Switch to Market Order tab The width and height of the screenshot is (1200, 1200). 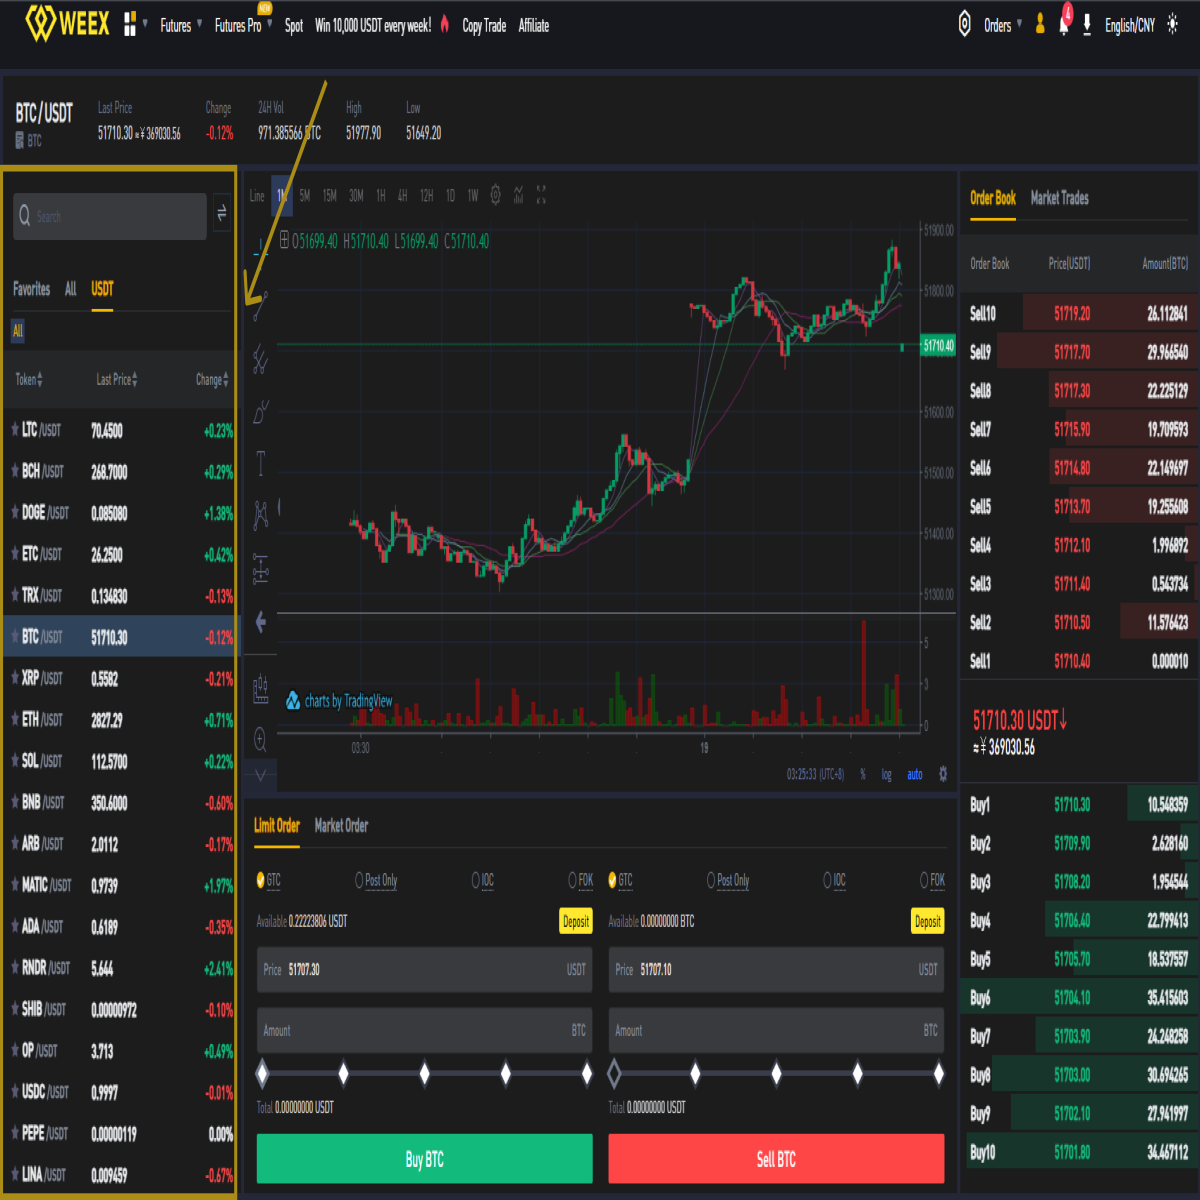click(341, 825)
